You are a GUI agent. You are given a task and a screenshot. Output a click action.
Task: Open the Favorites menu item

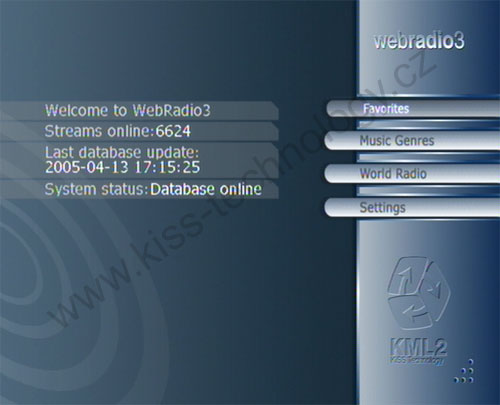[x=413, y=109]
